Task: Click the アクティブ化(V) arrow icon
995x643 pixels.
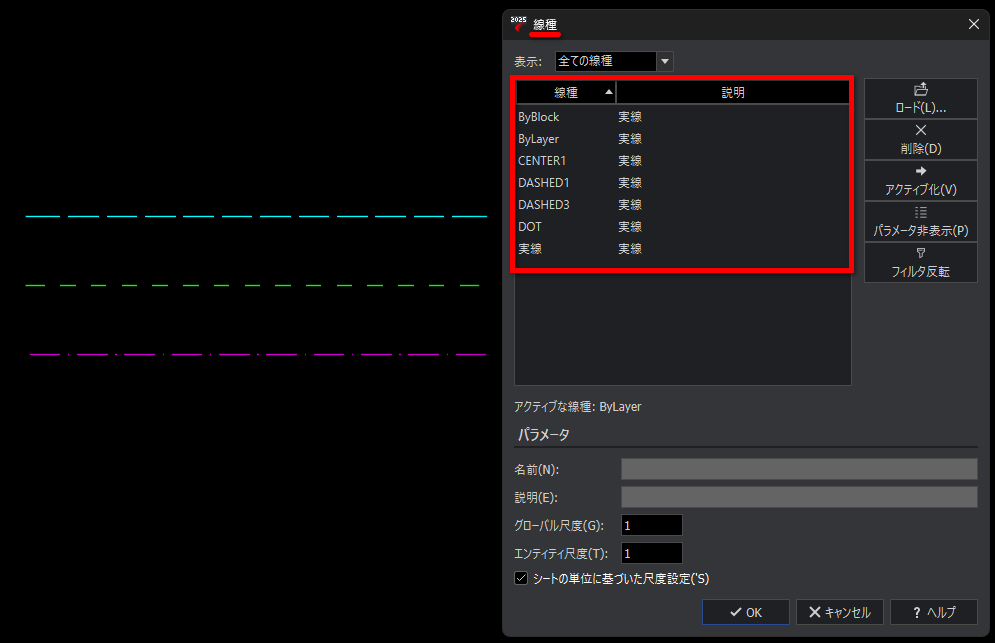Action: pyautogui.click(x=920, y=171)
